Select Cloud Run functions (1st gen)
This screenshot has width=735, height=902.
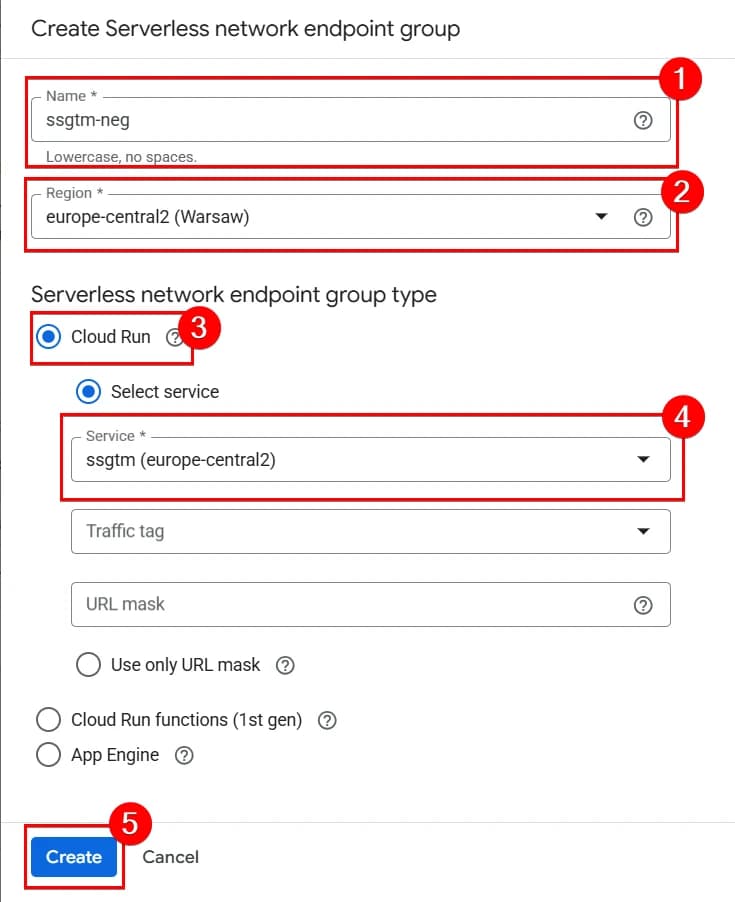tap(48, 719)
